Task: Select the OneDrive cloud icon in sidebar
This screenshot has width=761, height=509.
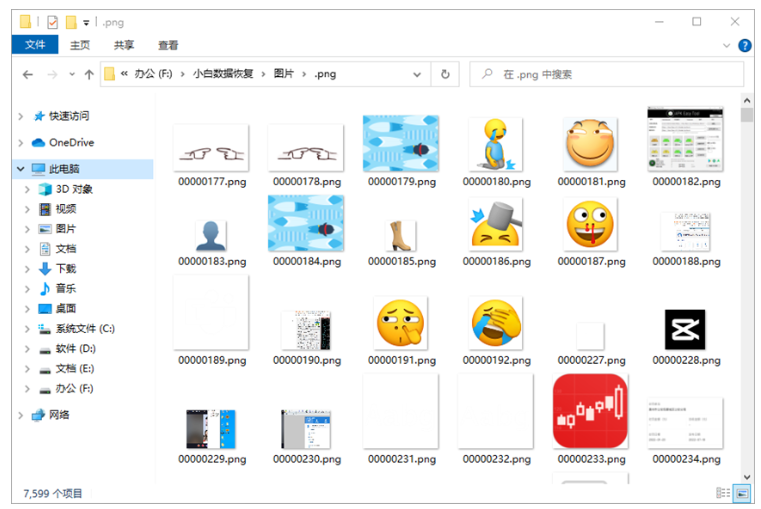Action: [x=38, y=142]
